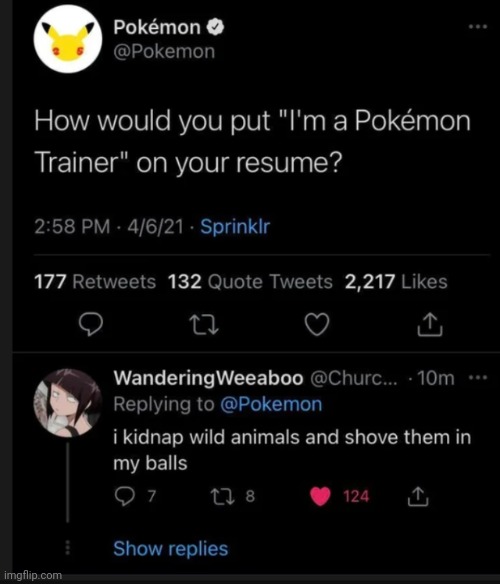Screen dimensions: 500x584
Task: View the 132 Quote Tweets list
Action: pos(250,282)
